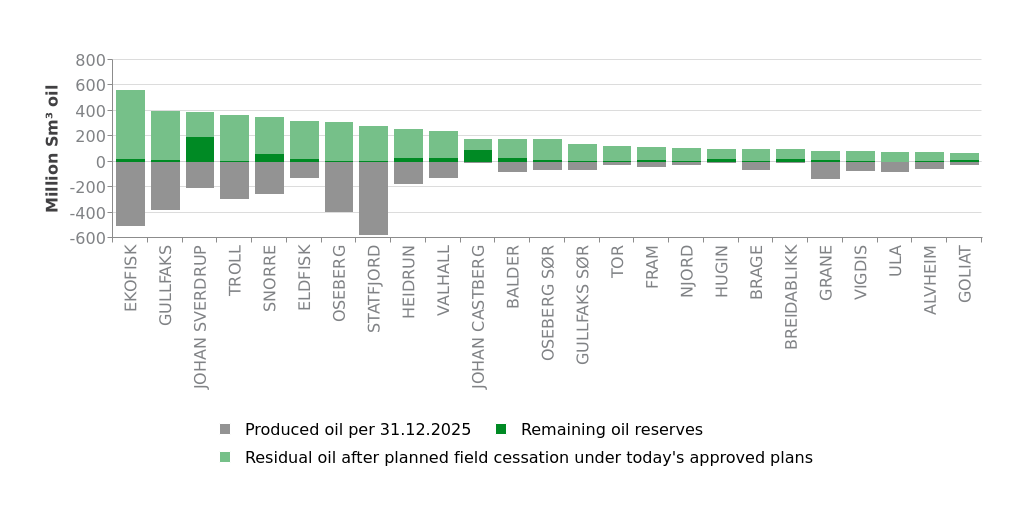
Task: Toggle the 'Residual oil after planned field cessation' label
Action: click(x=528, y=458)
